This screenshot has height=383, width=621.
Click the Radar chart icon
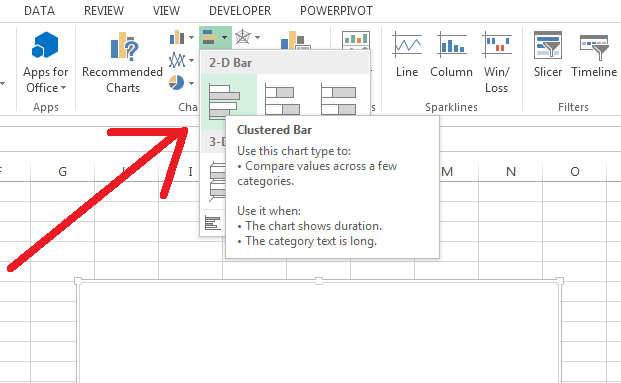pos(242,37)
